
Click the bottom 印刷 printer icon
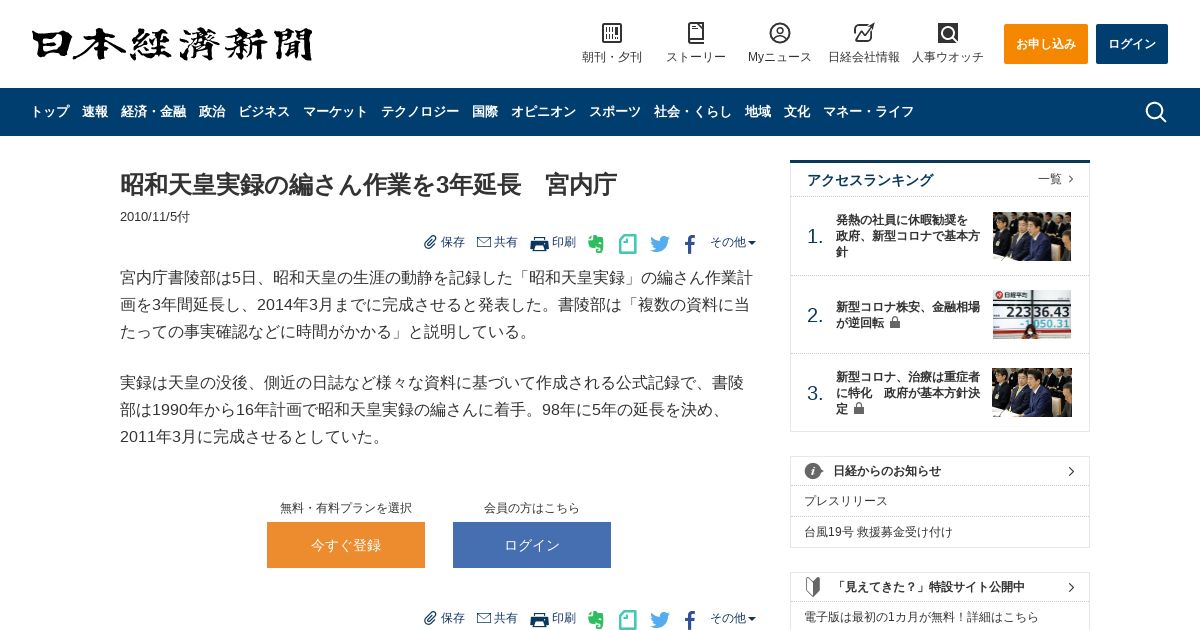pyautogui.click(x=539, y=619)
